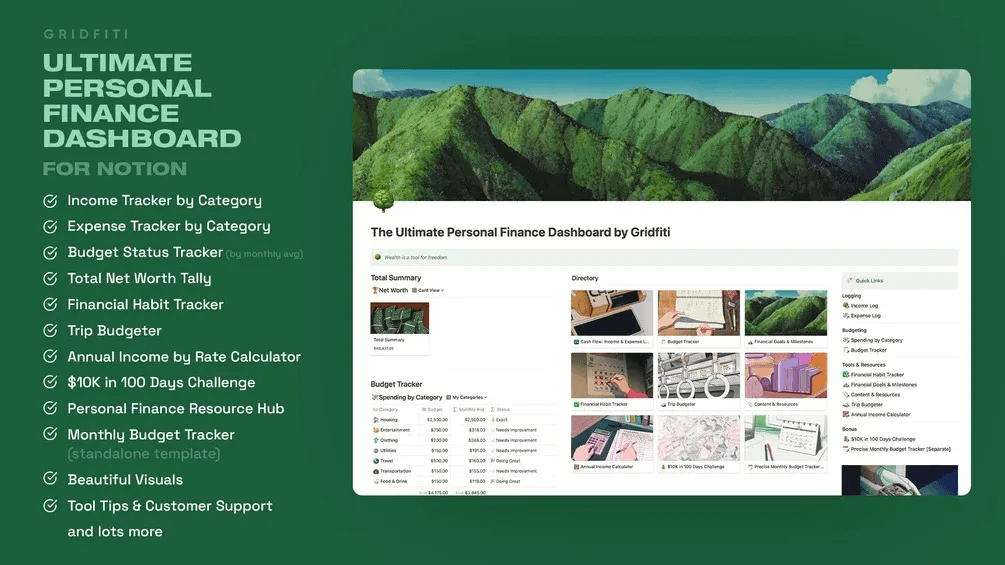Click the Category column header

(x=386, y=409)
